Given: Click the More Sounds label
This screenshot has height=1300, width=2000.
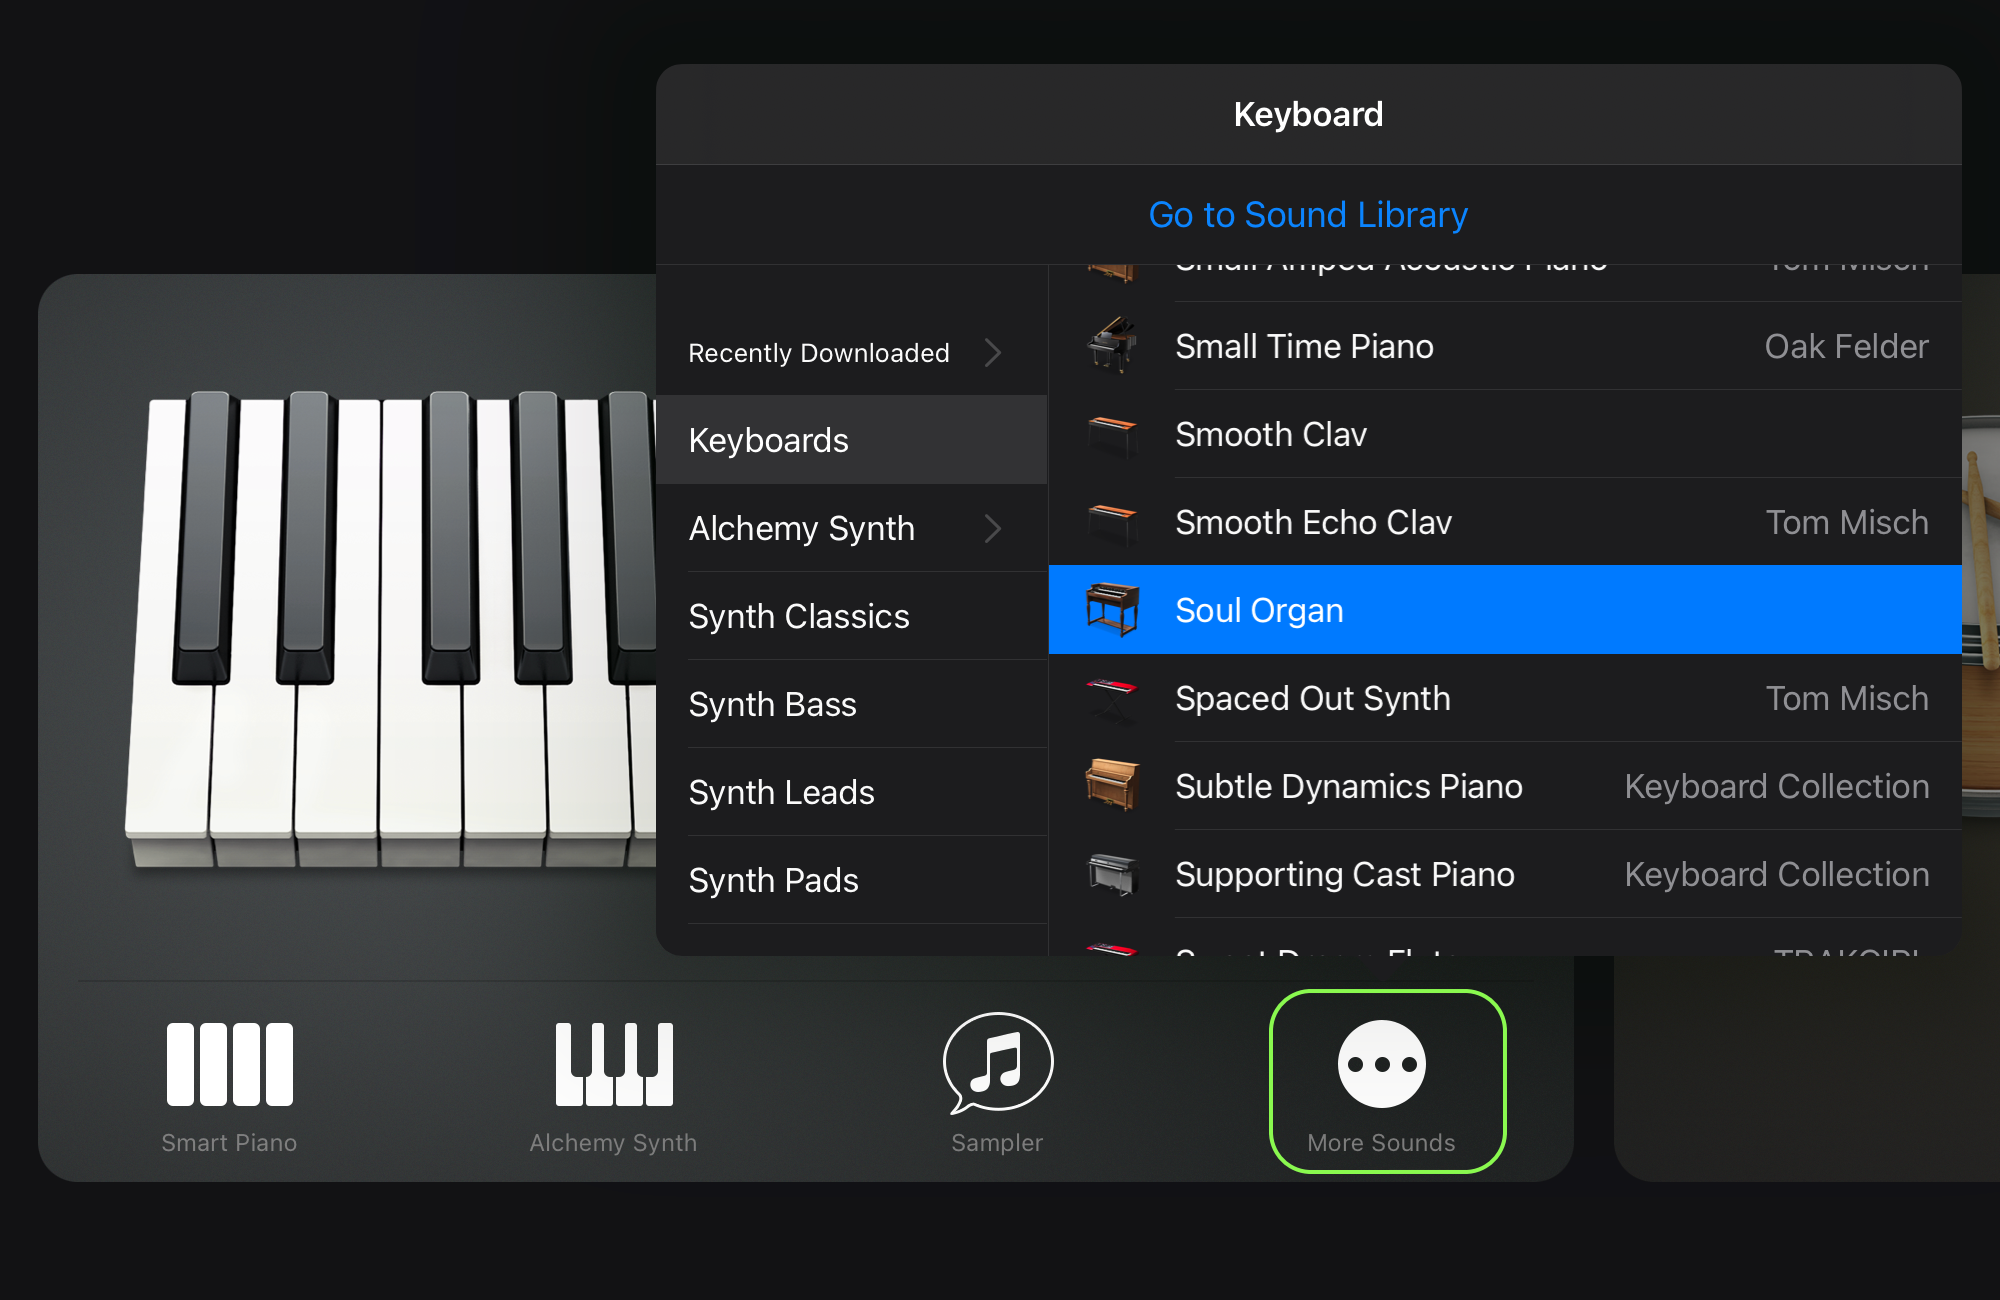Looking at the screenshot, I should click(1382, 1142).
